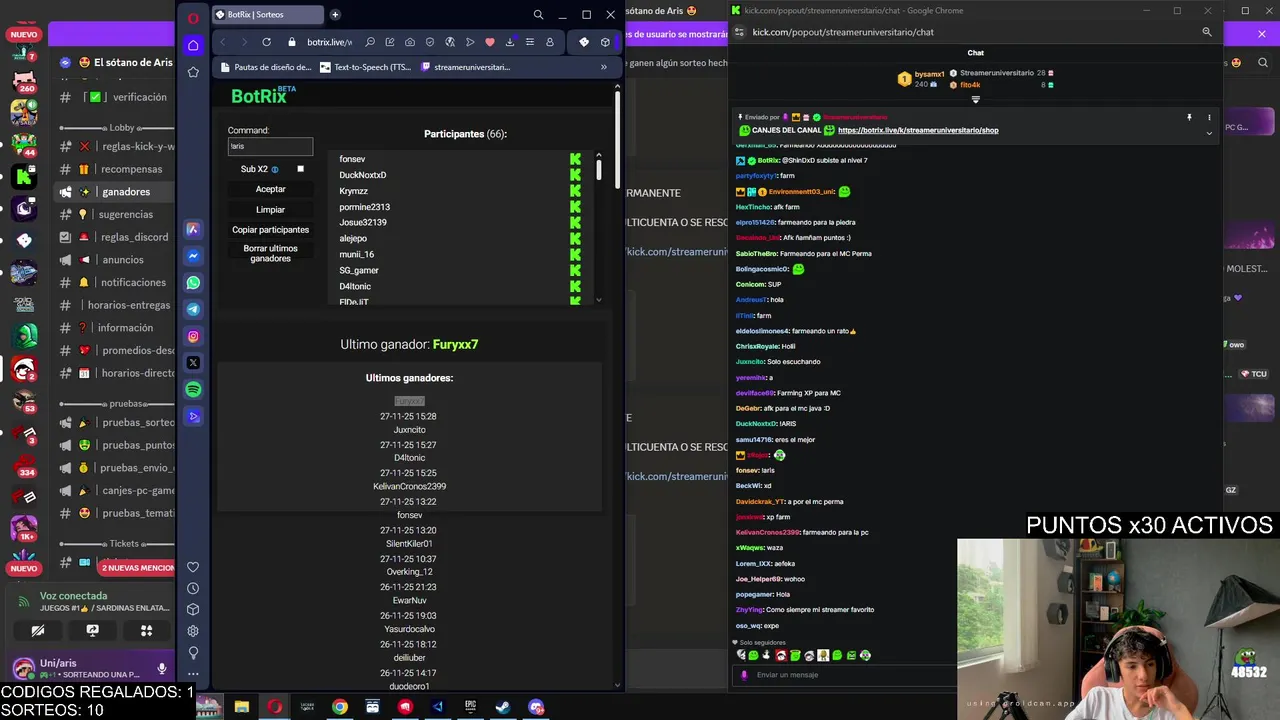Open Epic Games from the taskbar

point(470,707)
